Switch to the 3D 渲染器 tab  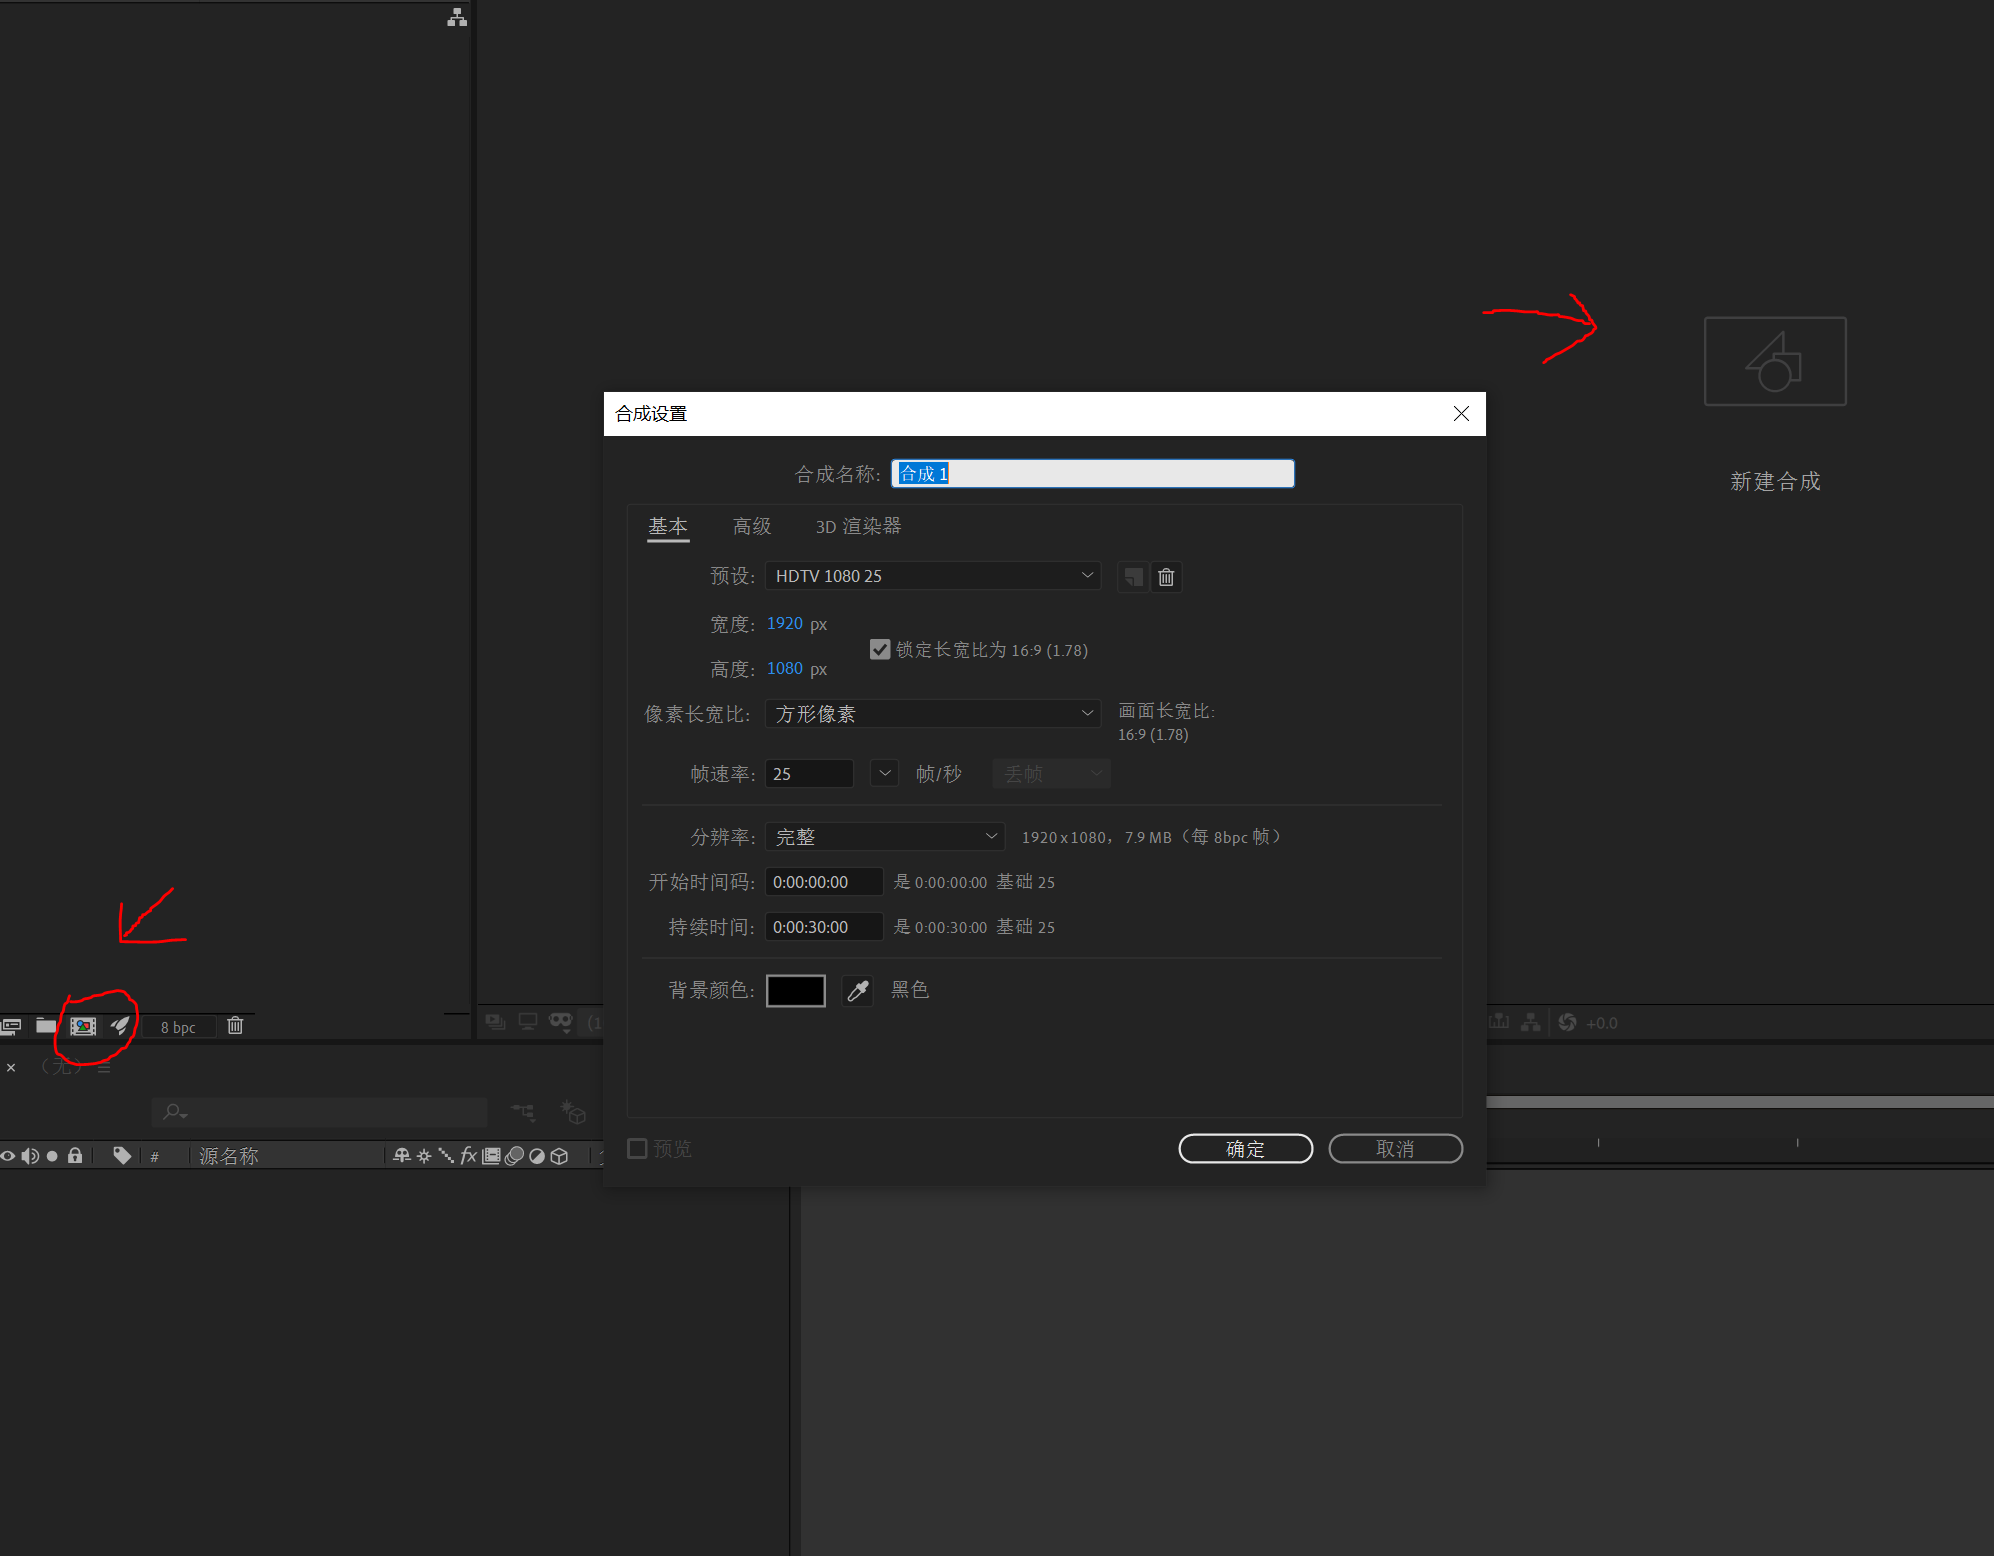click(858, 526)
